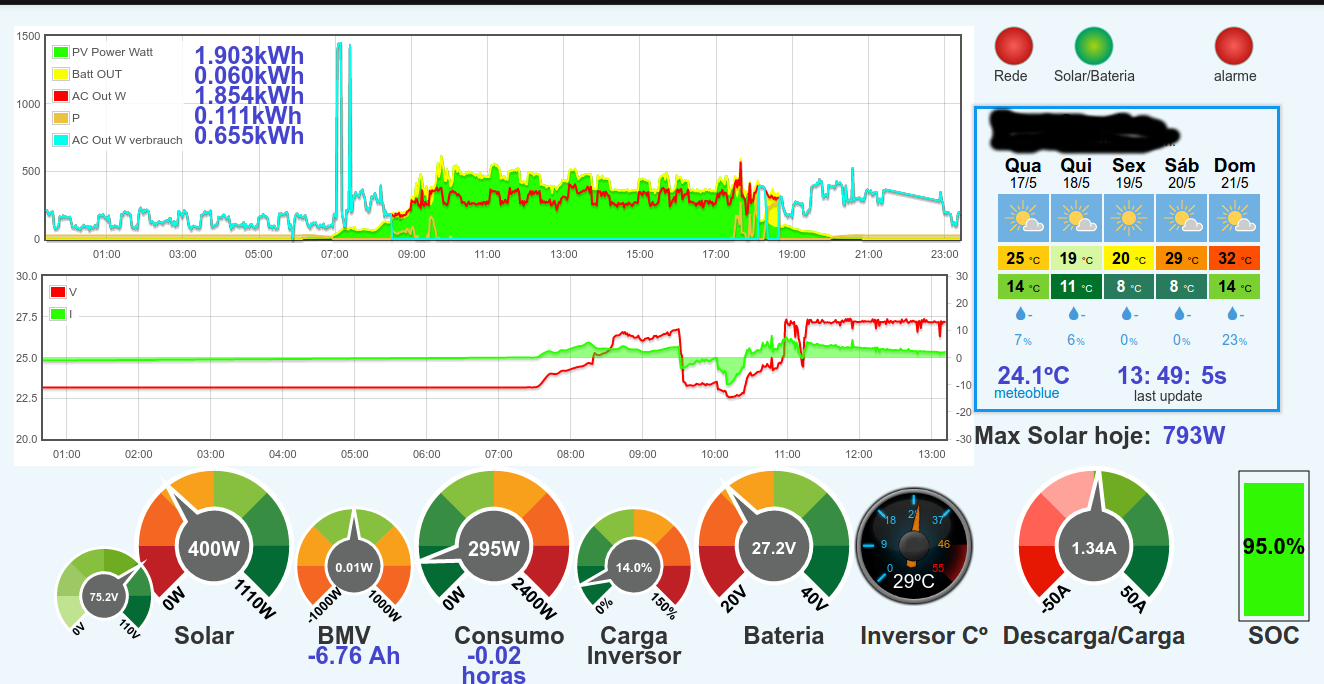
Task: Open the meteoblue link
Action: click(x=1026, y=393)
